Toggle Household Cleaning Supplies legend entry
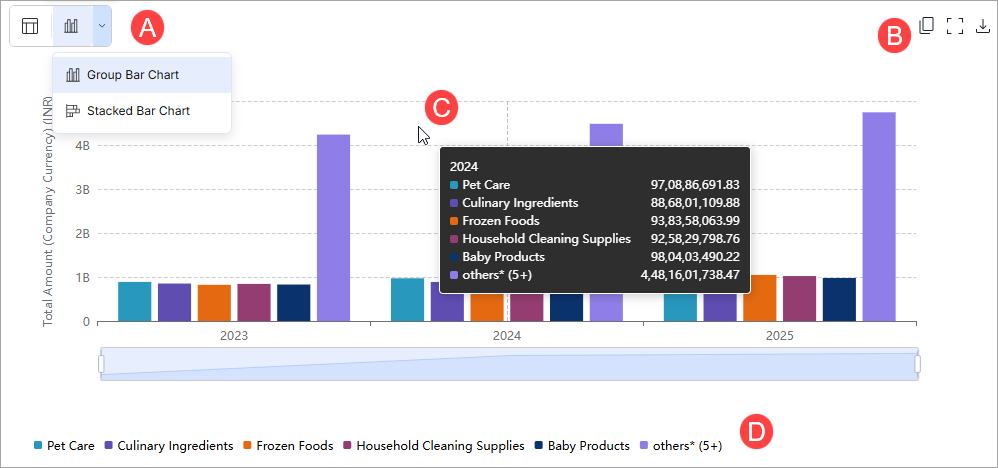This screenshot has height=468, width=998. pos(433,446)
